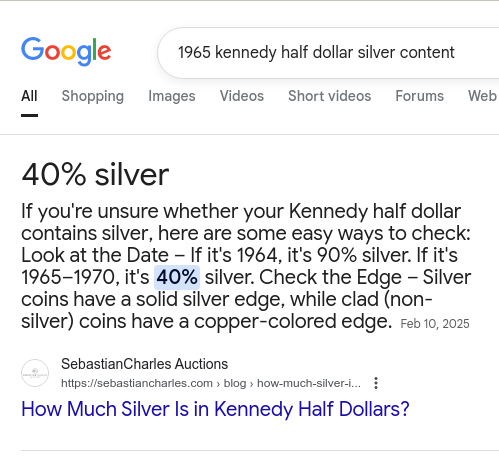499x462 pixels.
Task: Select the All results tab
Action: click(x=29, y=96)
